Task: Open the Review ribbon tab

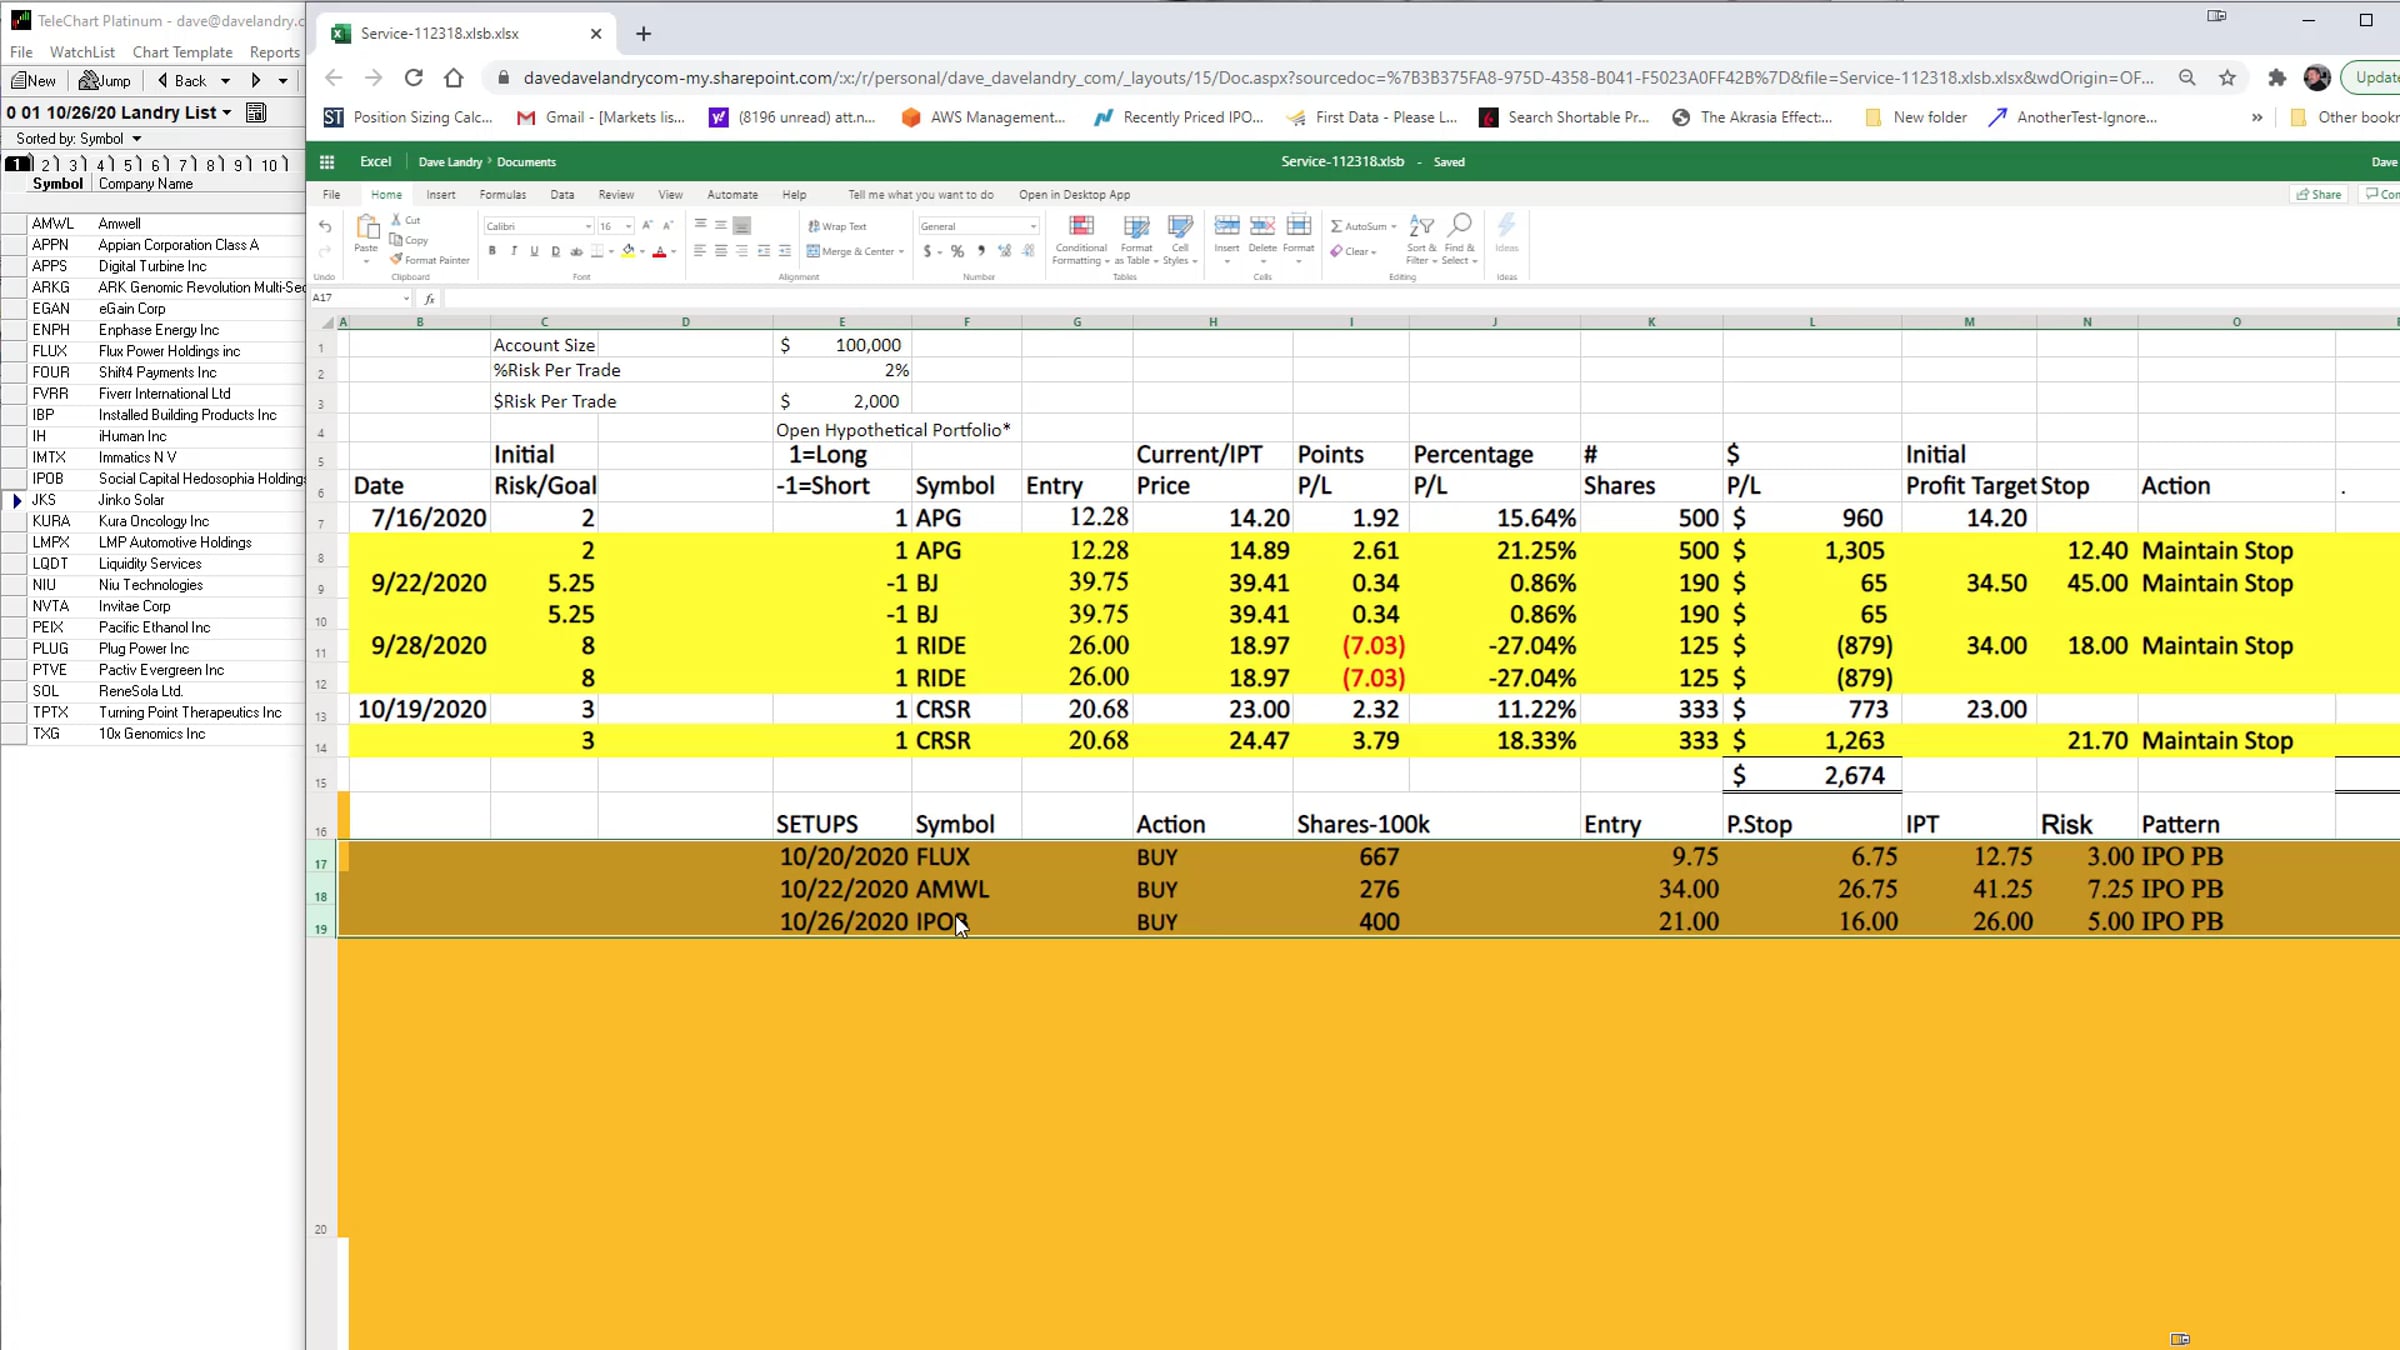Action: pos(616,195)
